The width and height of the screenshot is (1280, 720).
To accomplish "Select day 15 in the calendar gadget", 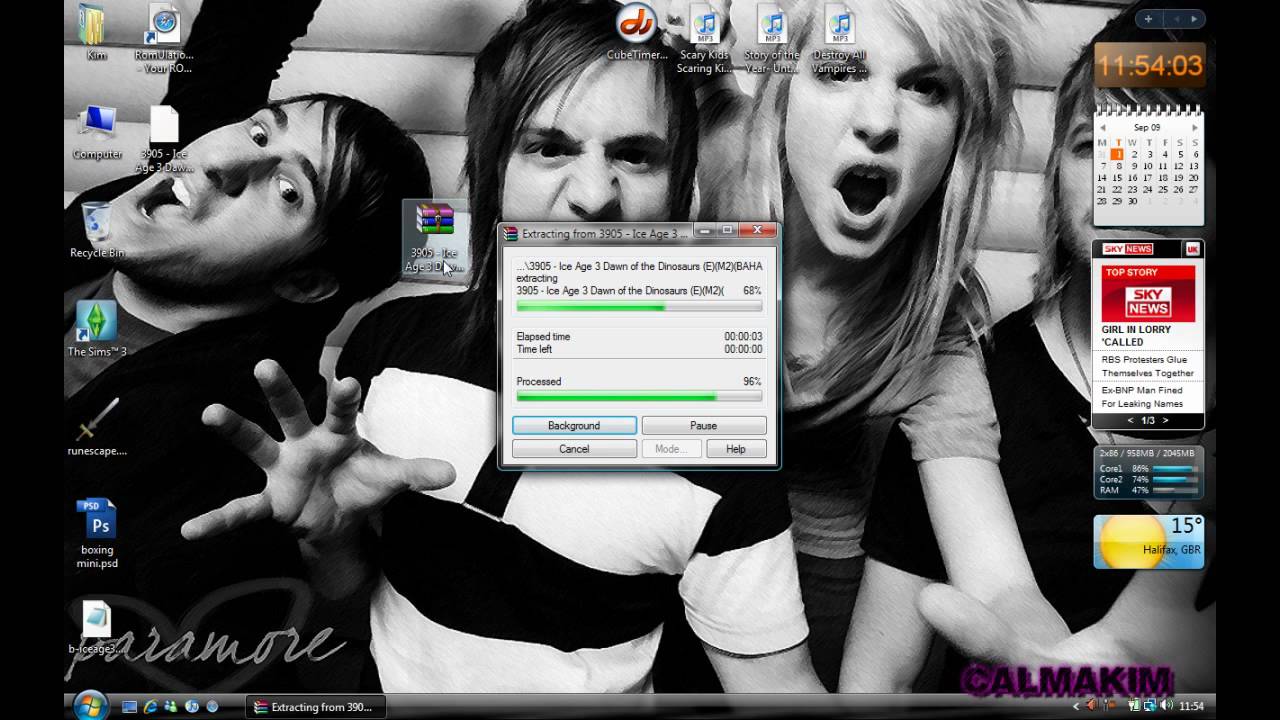I will 1117,178.
